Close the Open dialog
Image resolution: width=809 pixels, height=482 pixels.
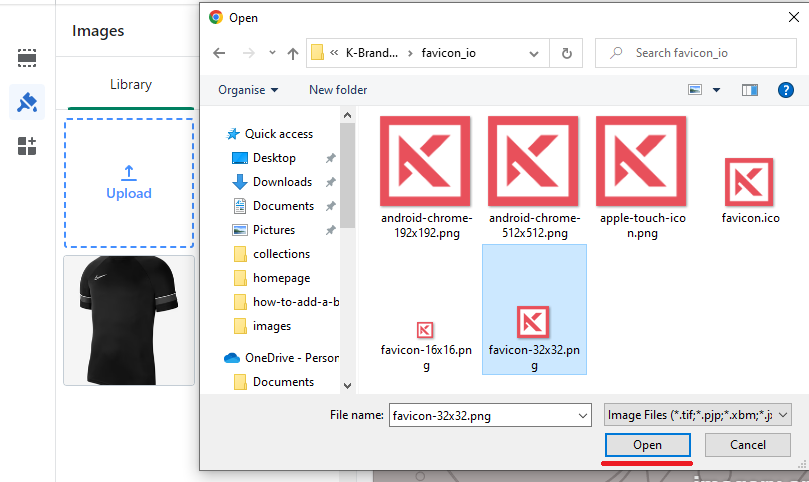tap(794, 18)
